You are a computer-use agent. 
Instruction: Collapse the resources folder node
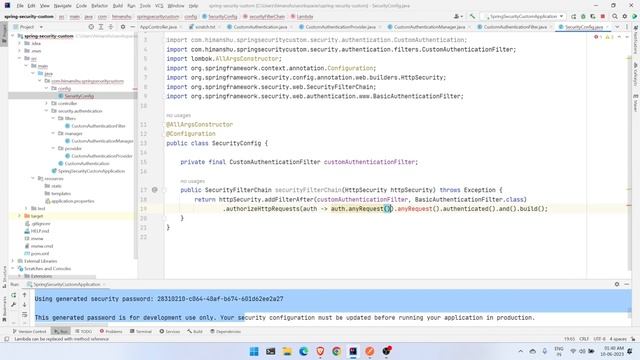33,178
